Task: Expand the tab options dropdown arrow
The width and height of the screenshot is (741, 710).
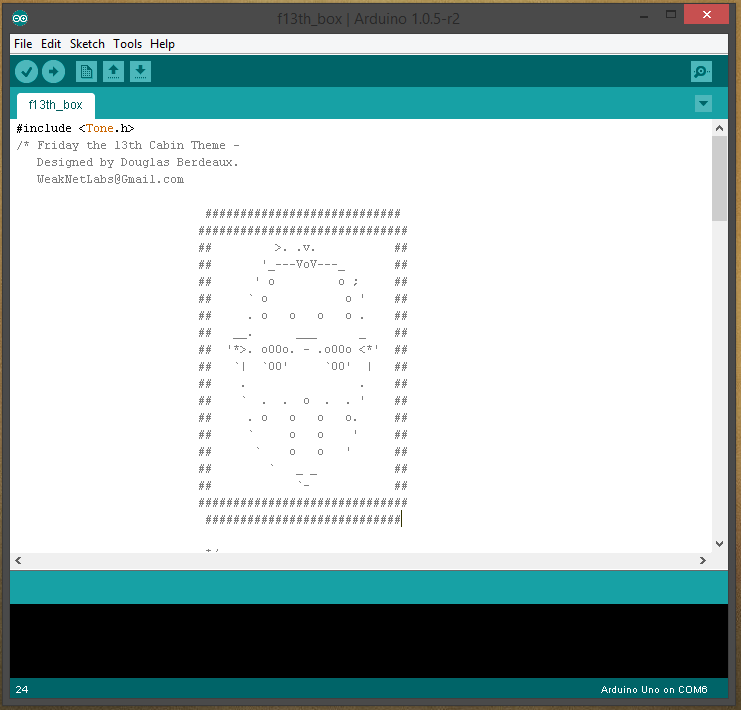Action: pos(704,104)
